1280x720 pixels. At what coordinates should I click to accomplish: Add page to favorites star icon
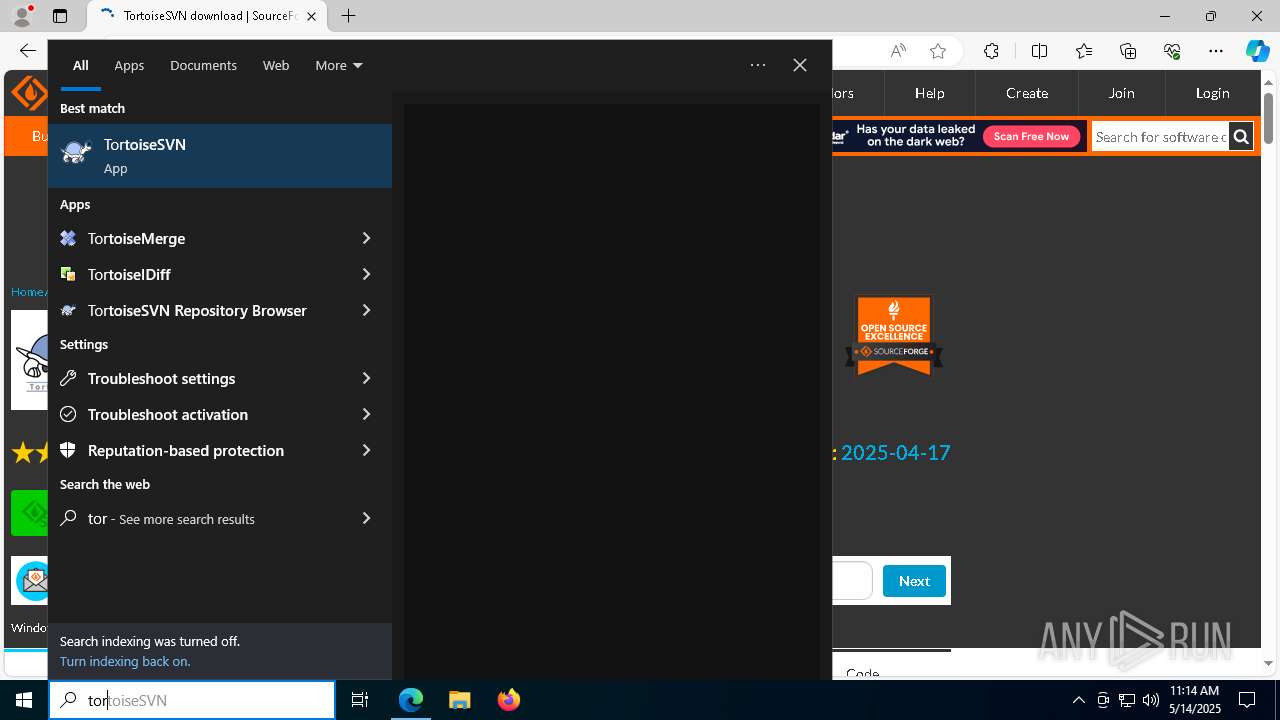[x=937, y=51]
